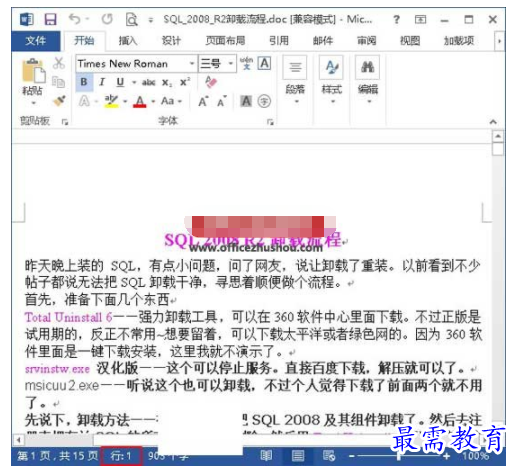This screenshot has height=470, width=514.
Task: Click the Shrink Font icon
Action: [222, 101]
